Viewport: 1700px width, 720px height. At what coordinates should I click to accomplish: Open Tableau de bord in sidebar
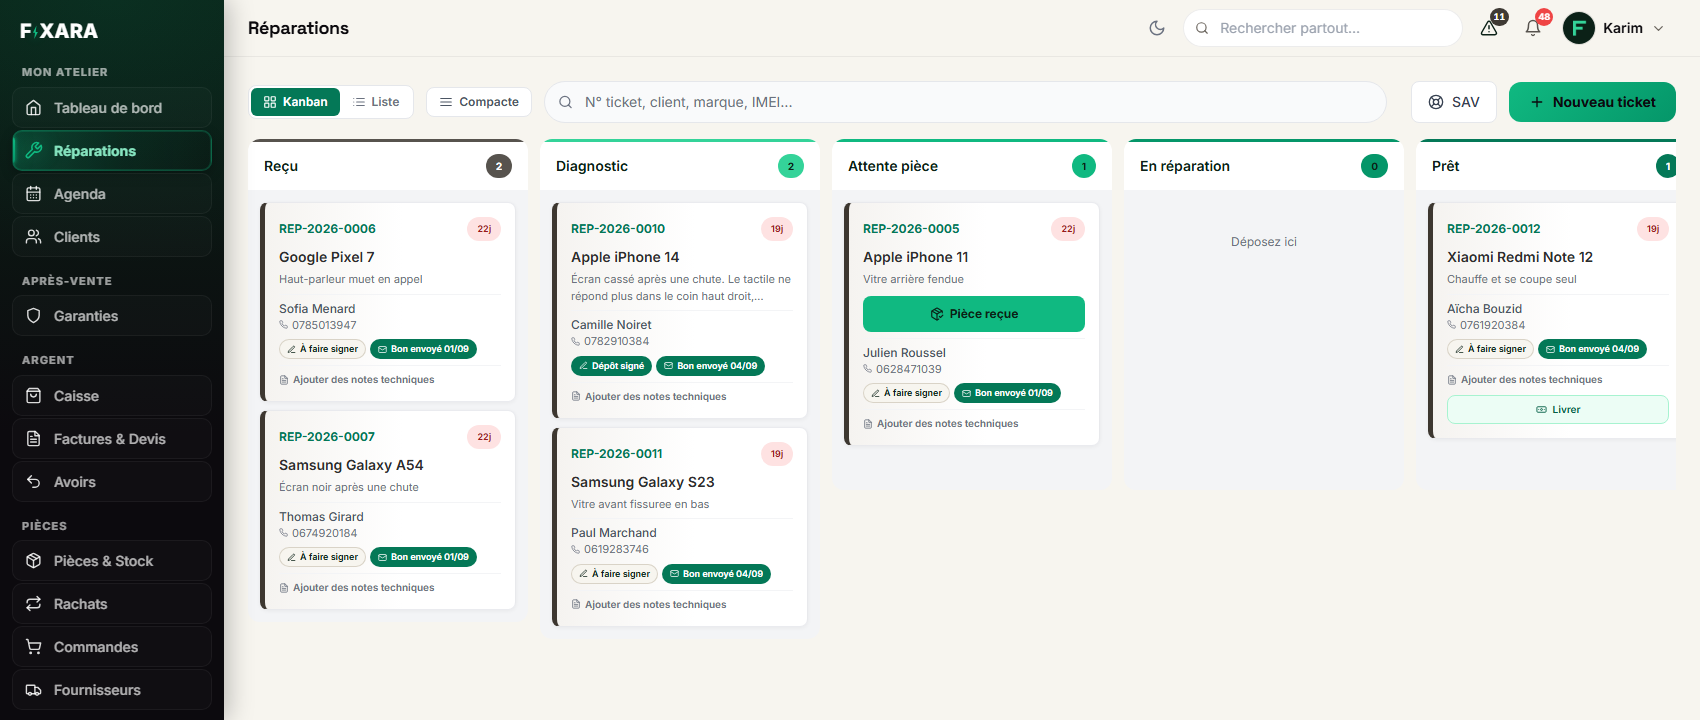pyautogui.click(x=112, y=108)
